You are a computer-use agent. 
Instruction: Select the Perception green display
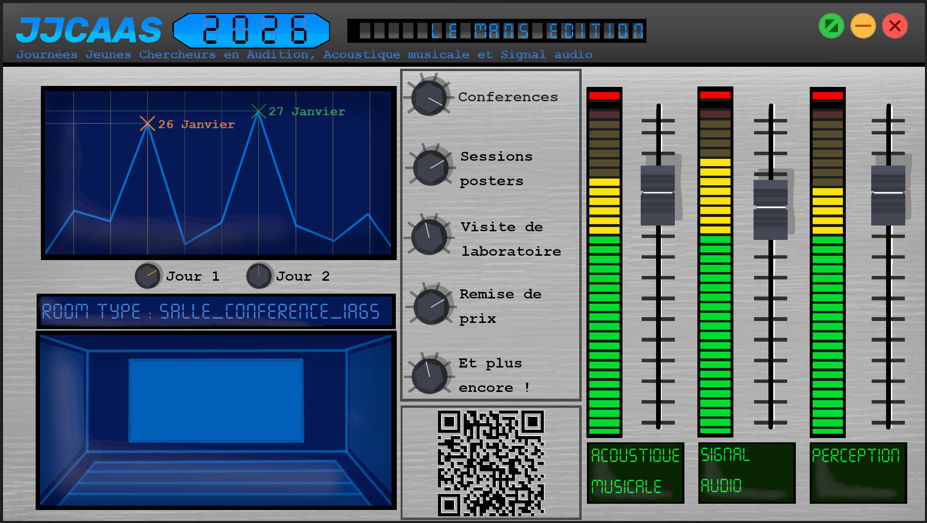point(857,472)
